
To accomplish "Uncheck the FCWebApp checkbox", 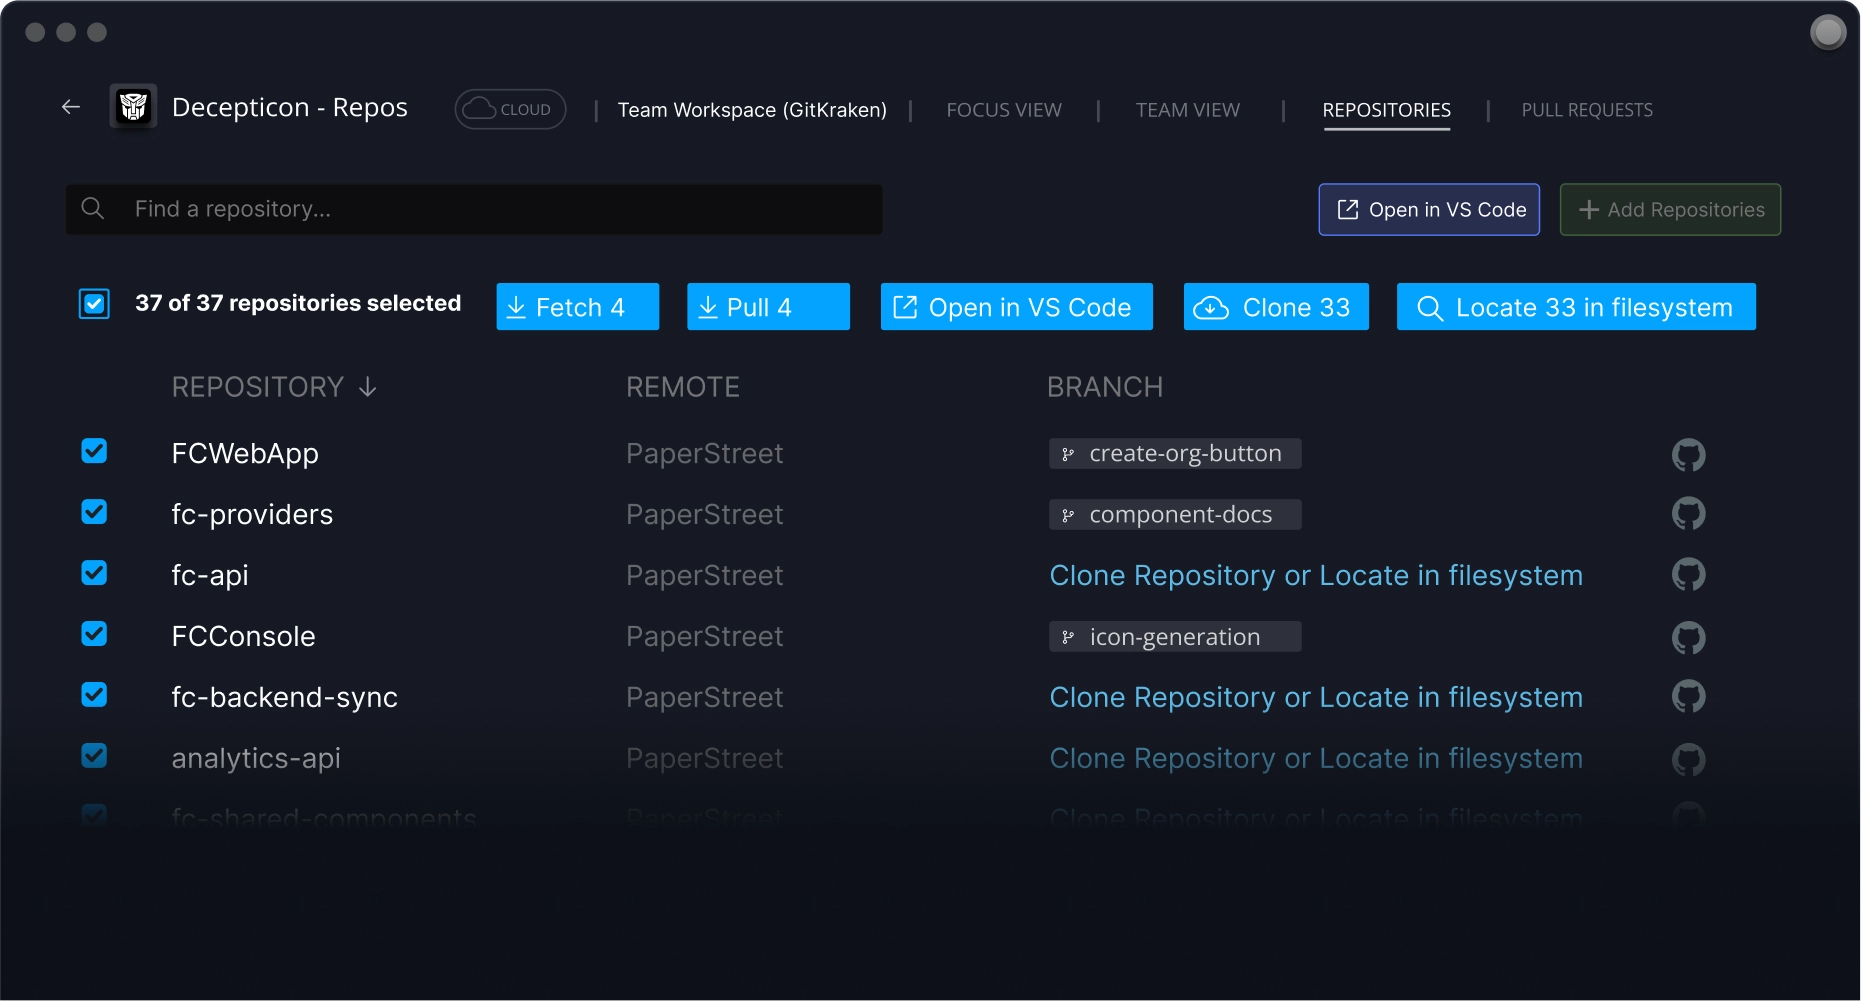I will coord(94,451).
